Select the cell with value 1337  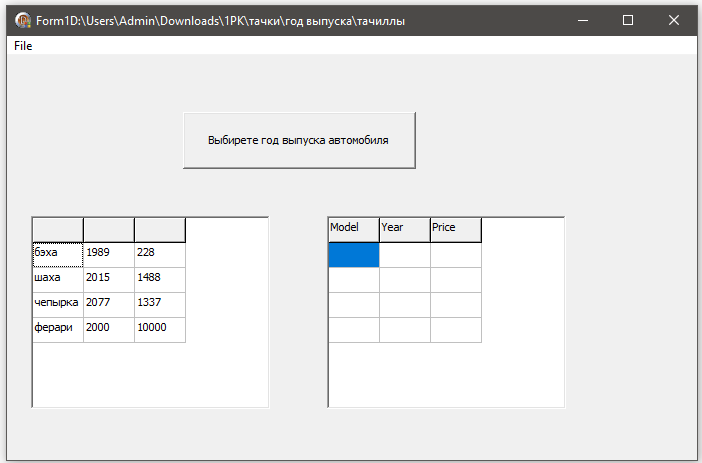tap(160, 305)
